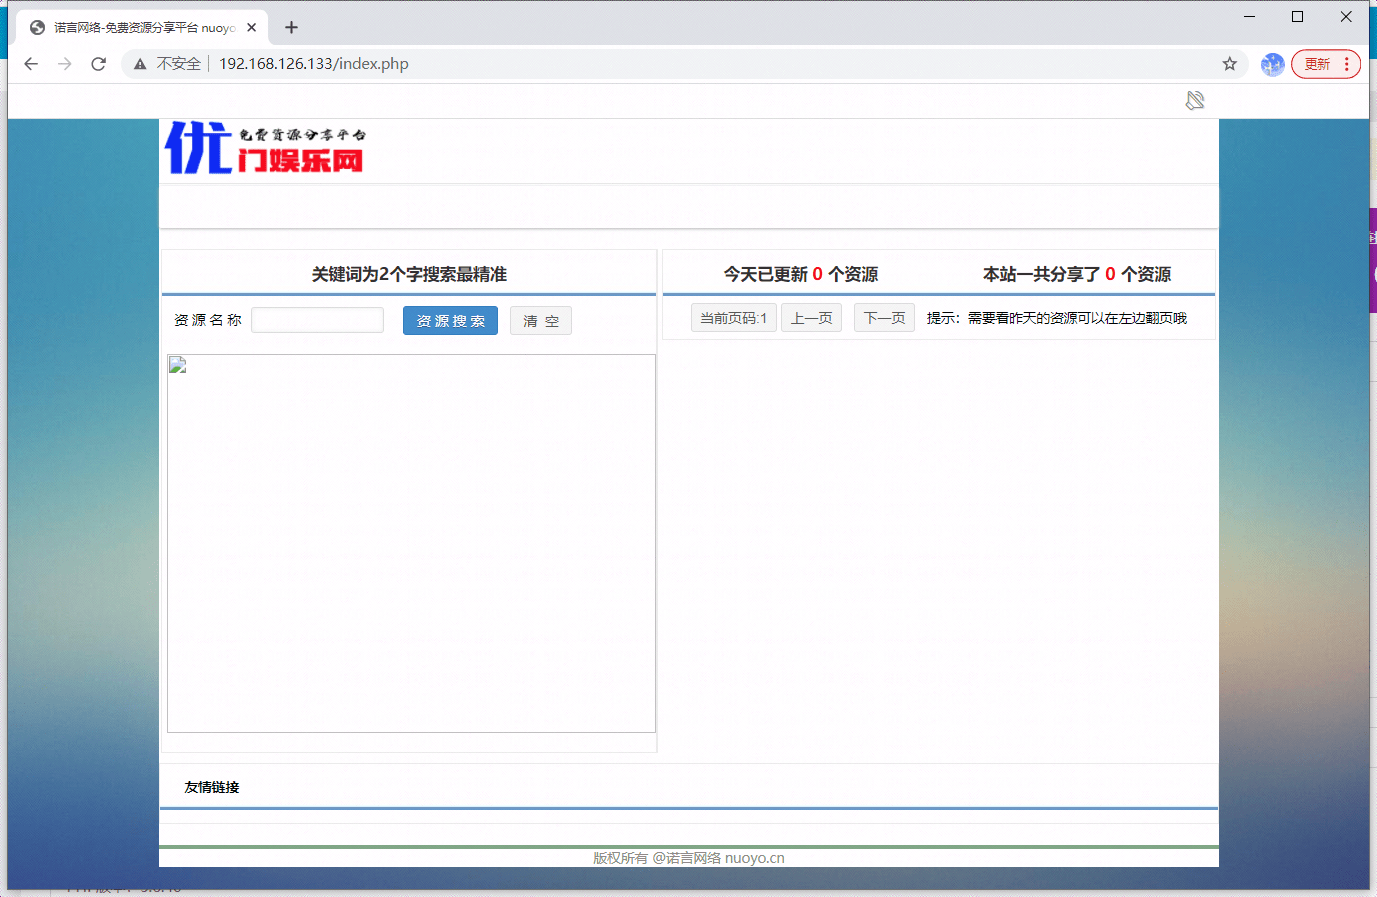The image size is (1377, 897).
Task: Click the 清空 clear button
Action: coord(541,321)
